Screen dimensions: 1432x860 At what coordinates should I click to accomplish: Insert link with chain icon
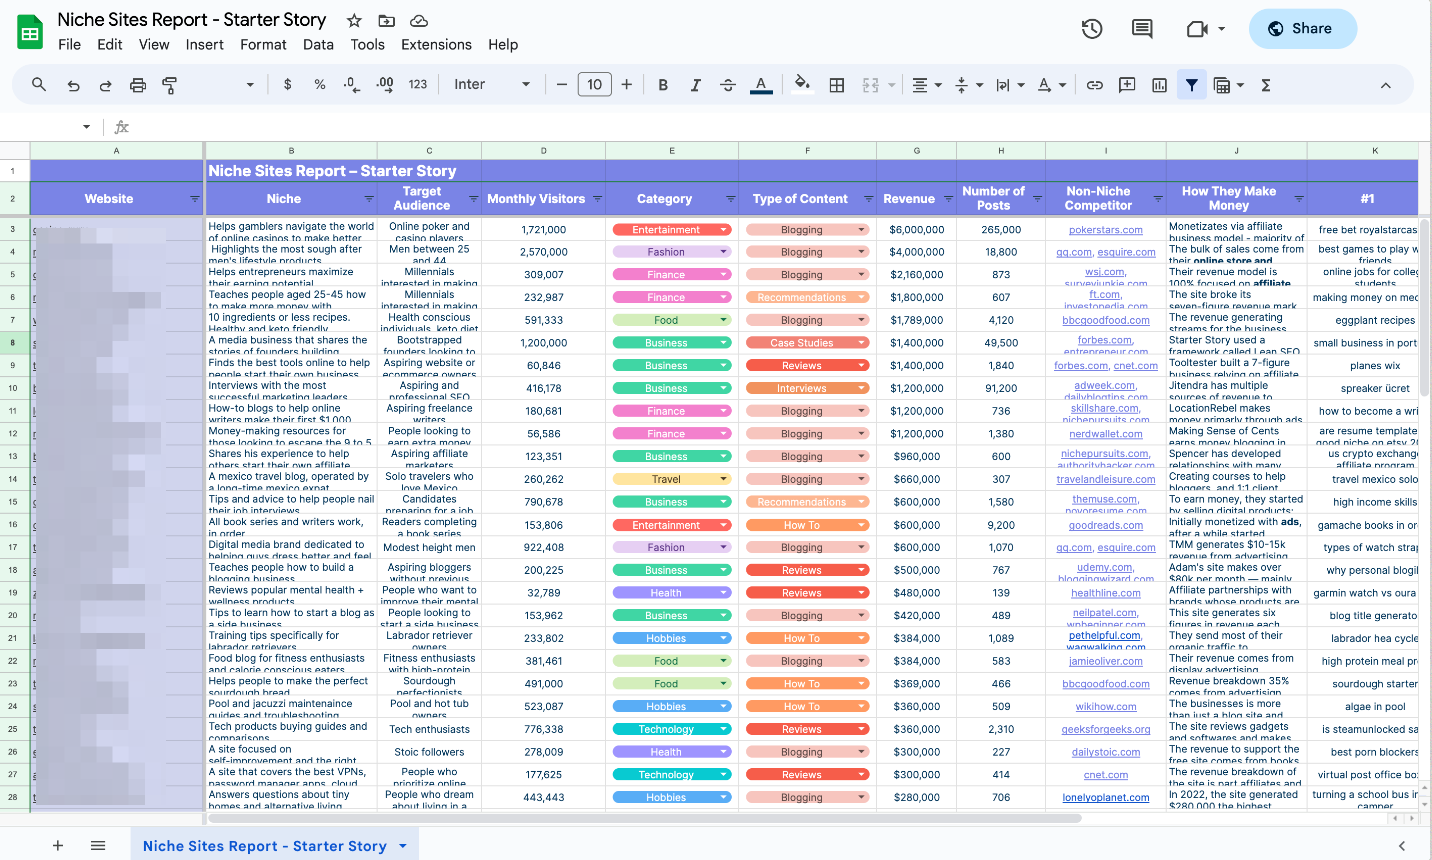coord(1095,85)
